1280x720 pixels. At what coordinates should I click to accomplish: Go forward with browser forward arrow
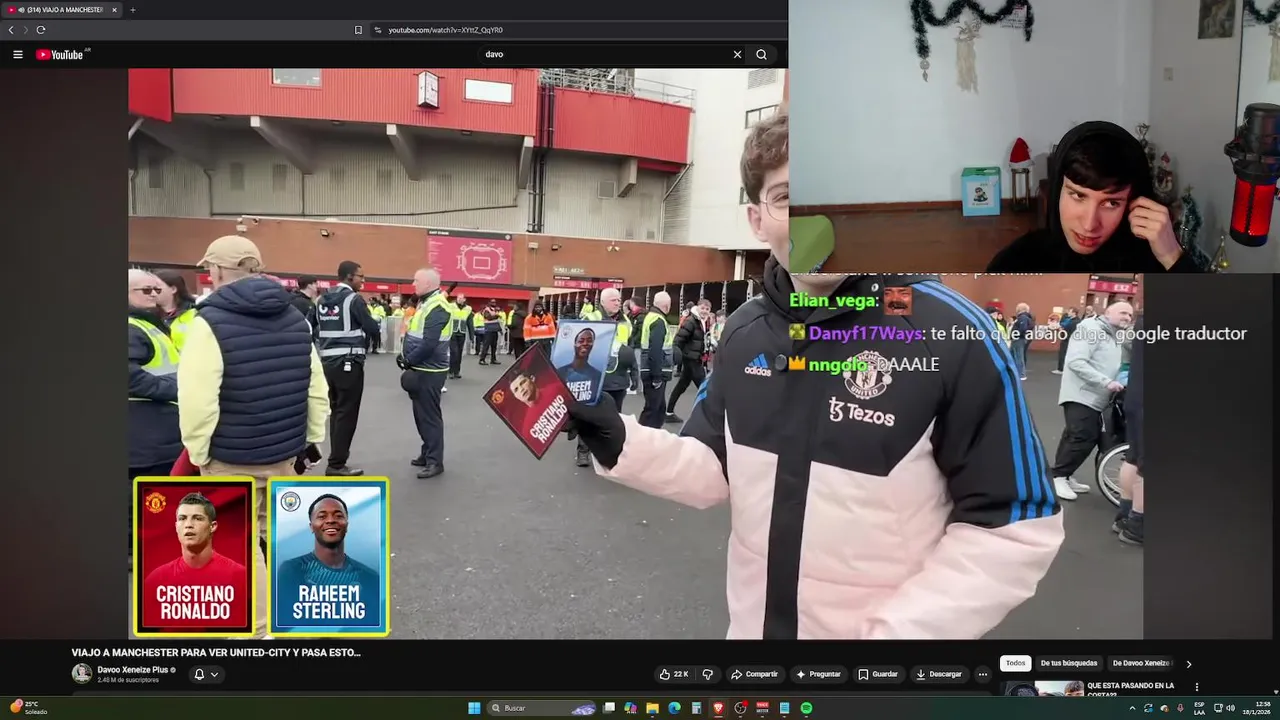pos(26,30)
